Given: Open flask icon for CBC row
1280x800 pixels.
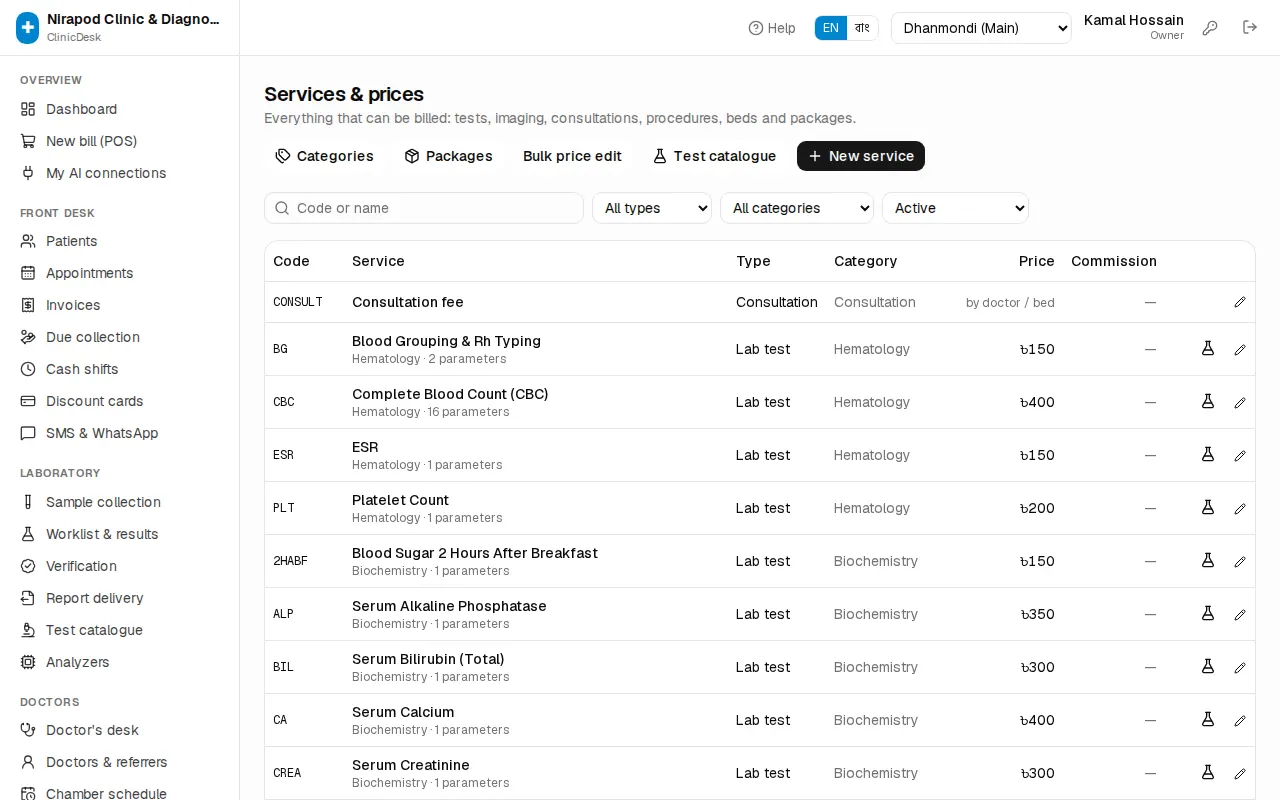Looking at the screenshot, I should (x=1208, y=402).
